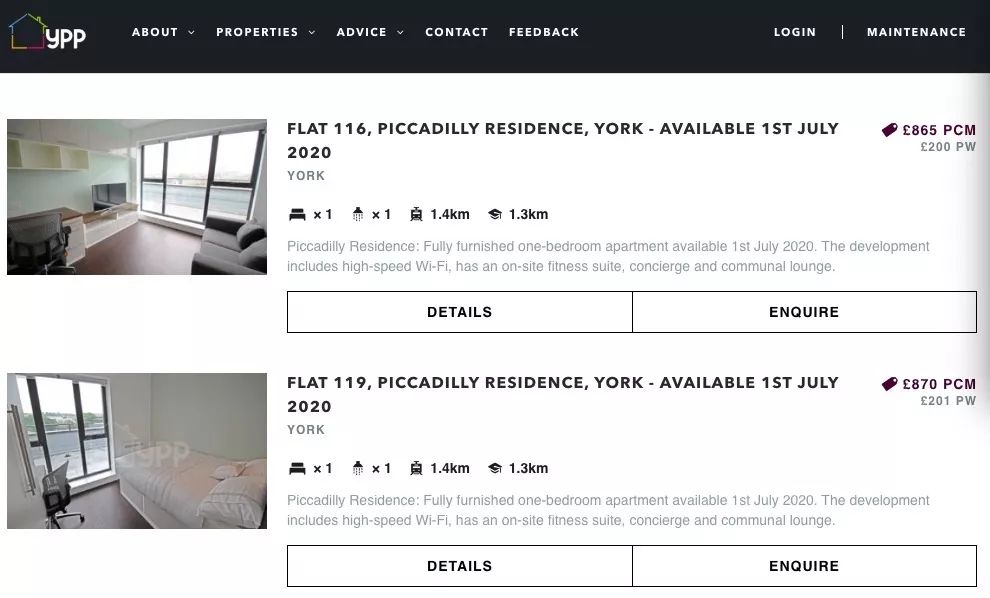The width and height of the screenshot is (990, 598).
Task: Click the graduation cap icon for Flat 116
Action: click(x=494, y=215)
